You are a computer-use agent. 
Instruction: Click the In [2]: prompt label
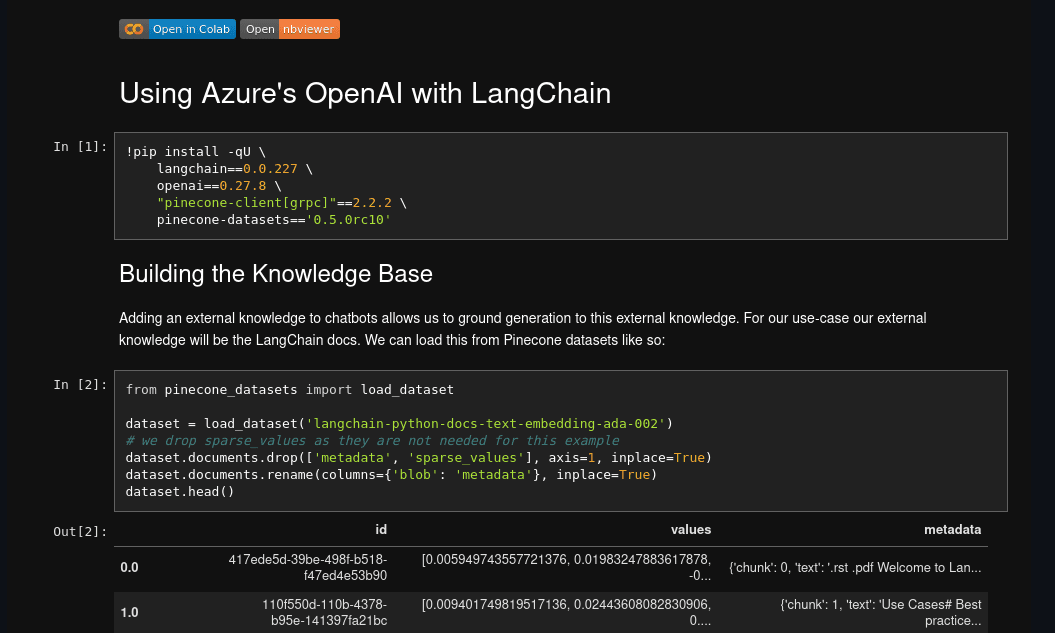(x=80, y=384)
